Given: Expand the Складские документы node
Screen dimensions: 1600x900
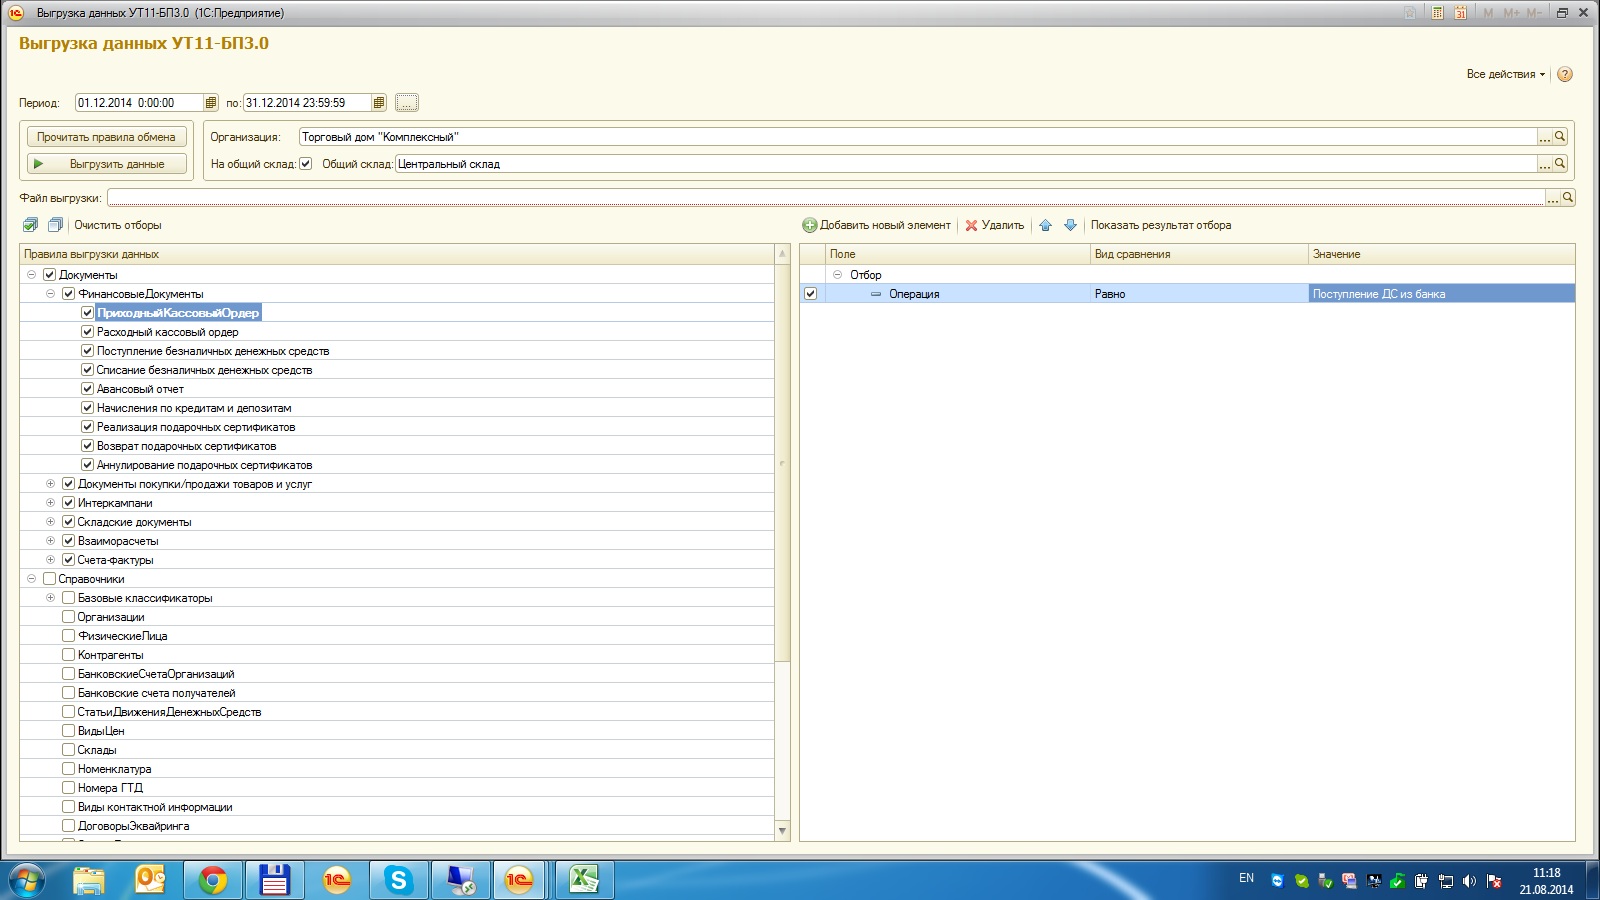Looking at the screenshot, I should coord(50,522).
